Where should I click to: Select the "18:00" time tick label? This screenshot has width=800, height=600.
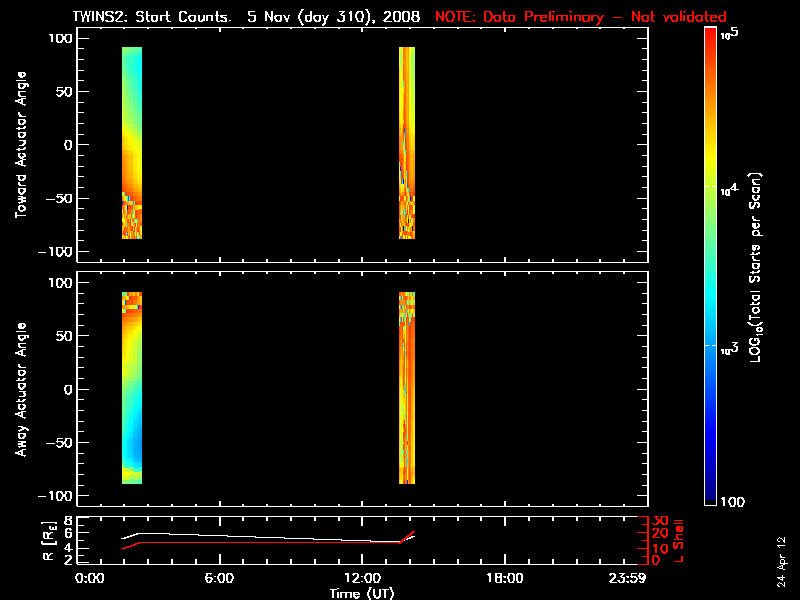click(x=504, y=579)
